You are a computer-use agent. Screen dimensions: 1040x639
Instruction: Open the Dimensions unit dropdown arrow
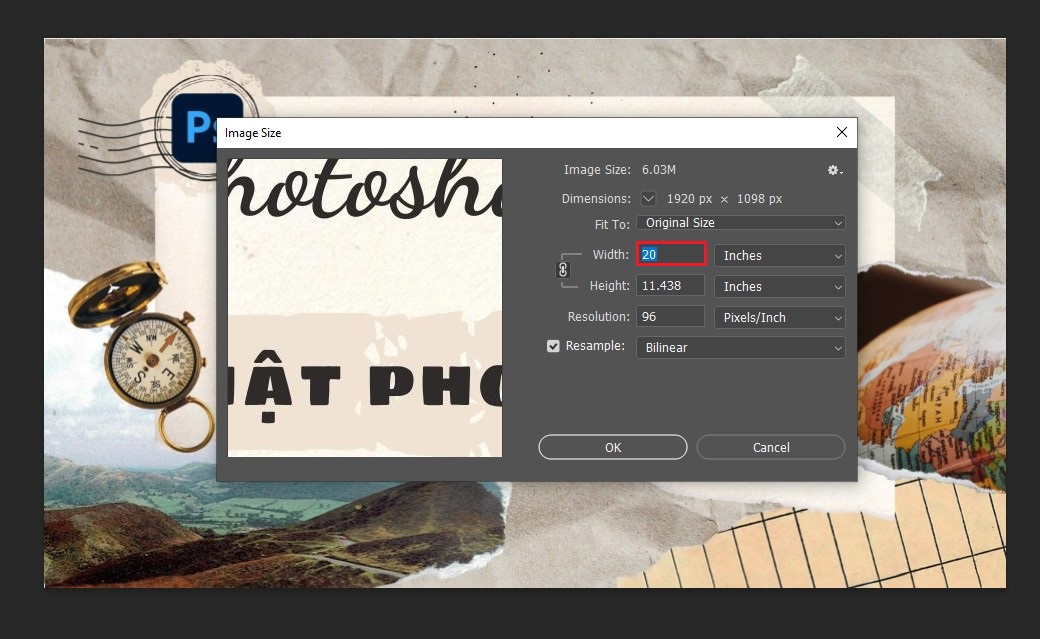648,198
